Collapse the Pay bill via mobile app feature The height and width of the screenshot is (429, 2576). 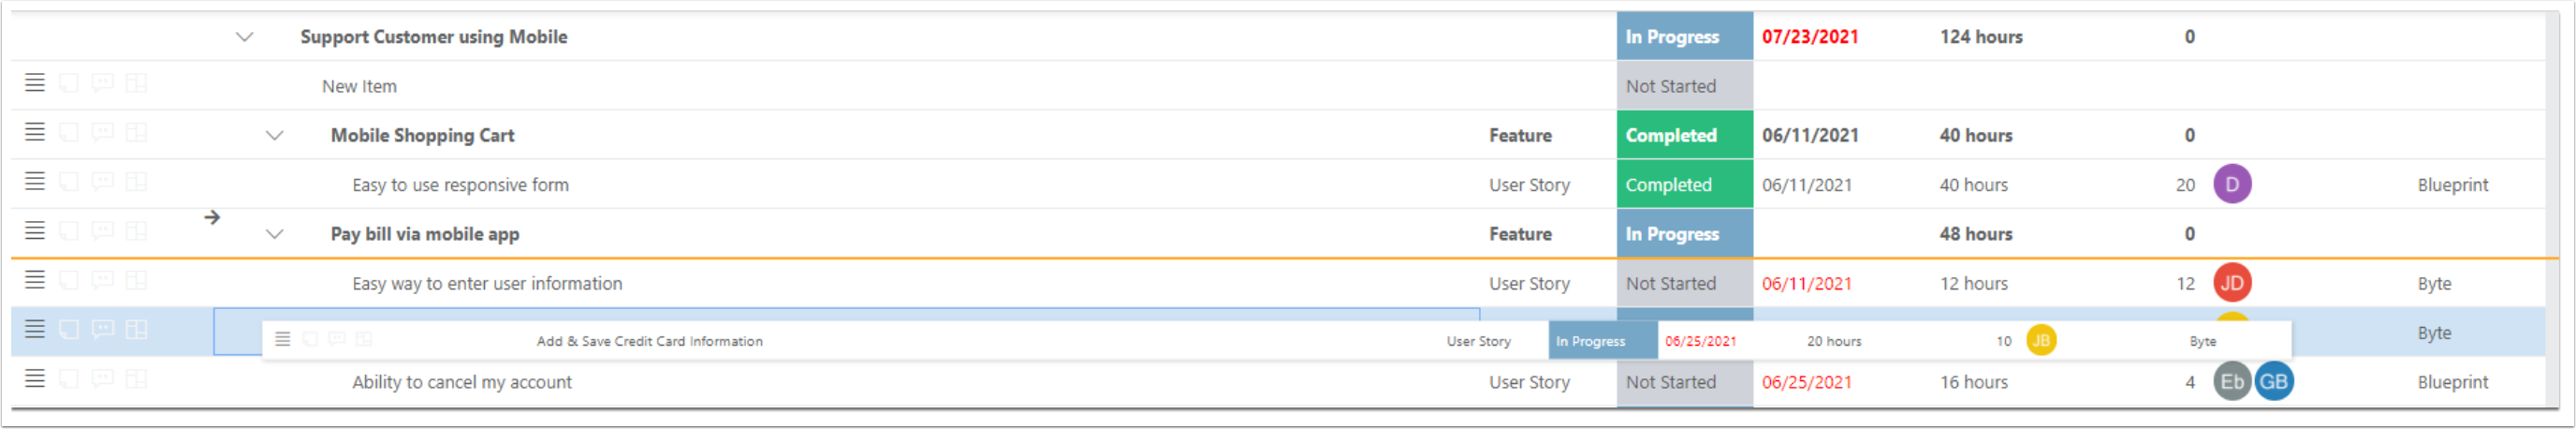pos(274,234)
